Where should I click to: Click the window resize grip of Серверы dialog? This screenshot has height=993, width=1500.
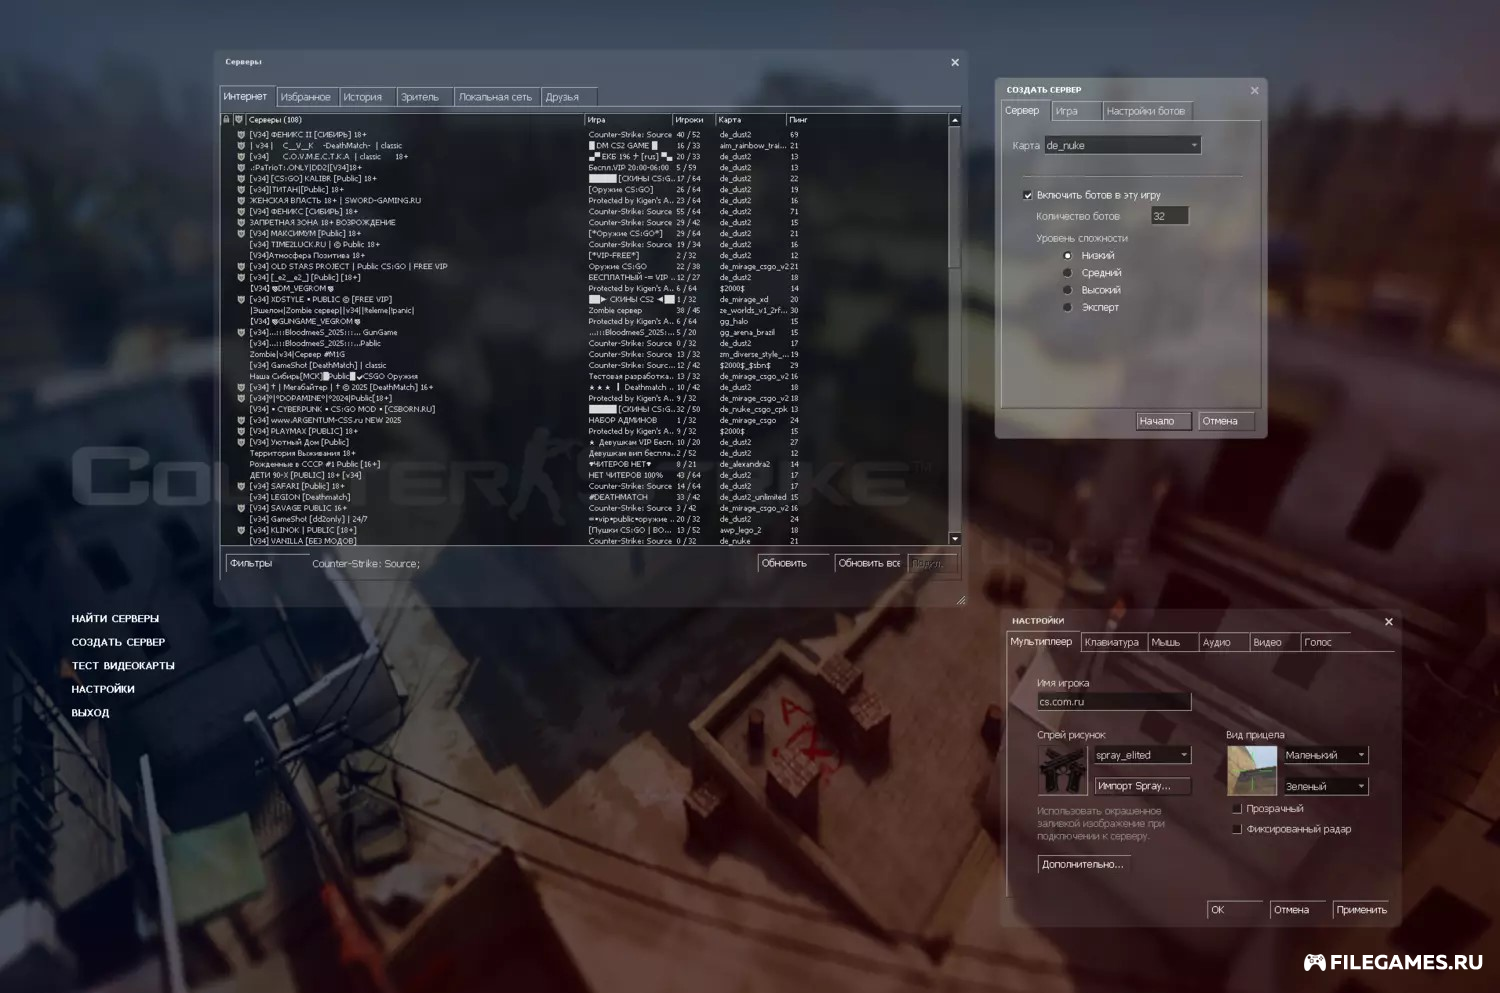click(x=961, y=600)
